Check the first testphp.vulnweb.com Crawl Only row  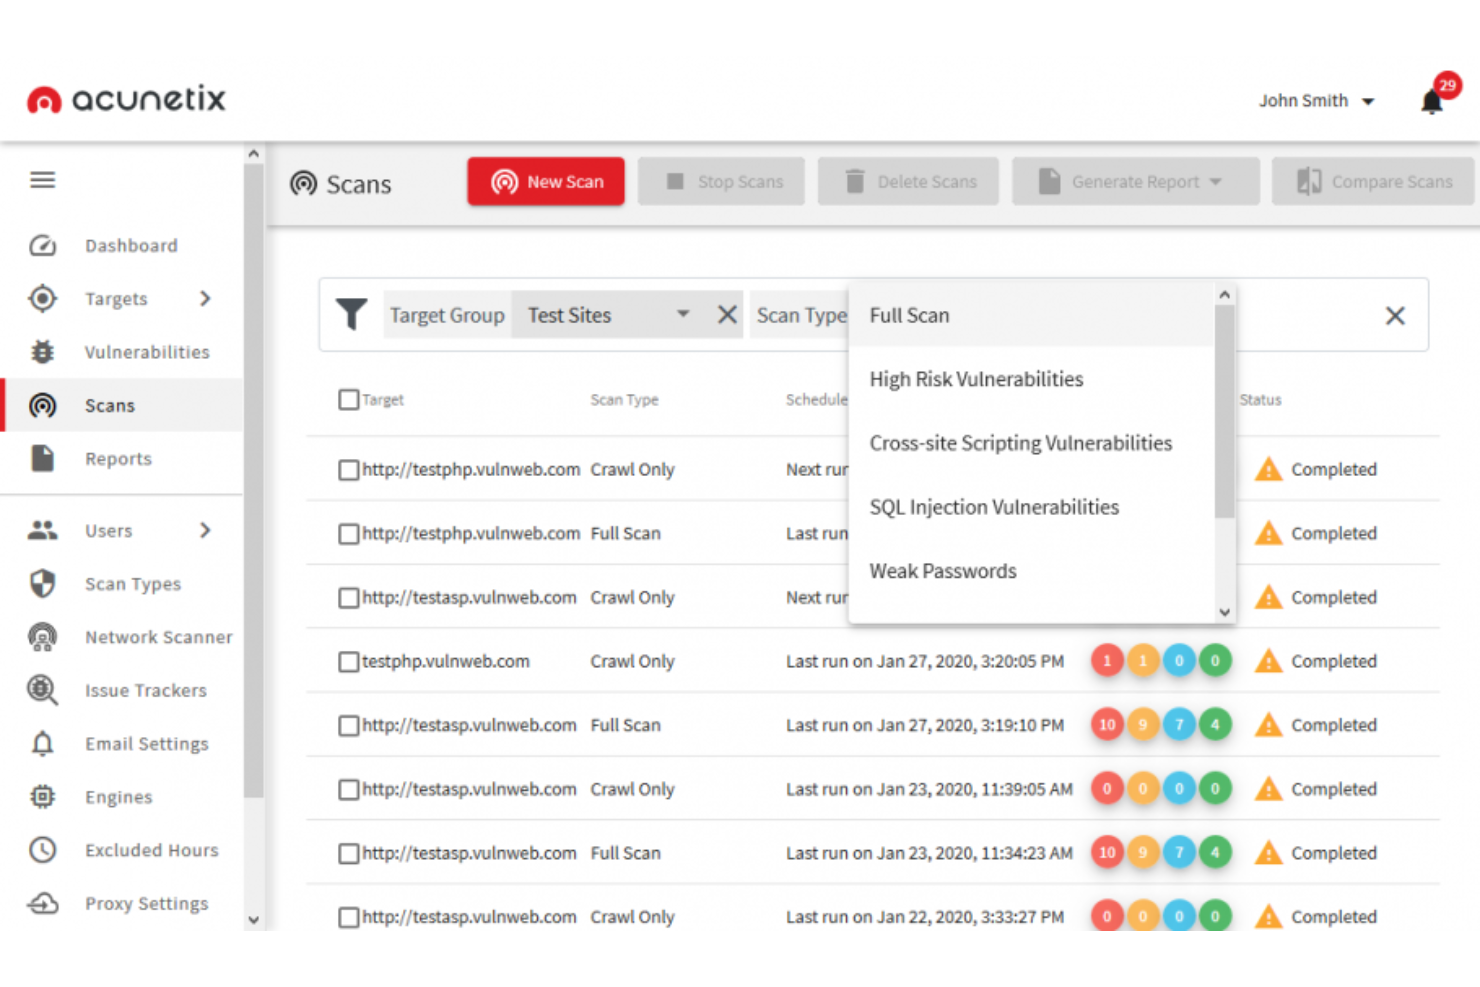[x=348, y=470]
